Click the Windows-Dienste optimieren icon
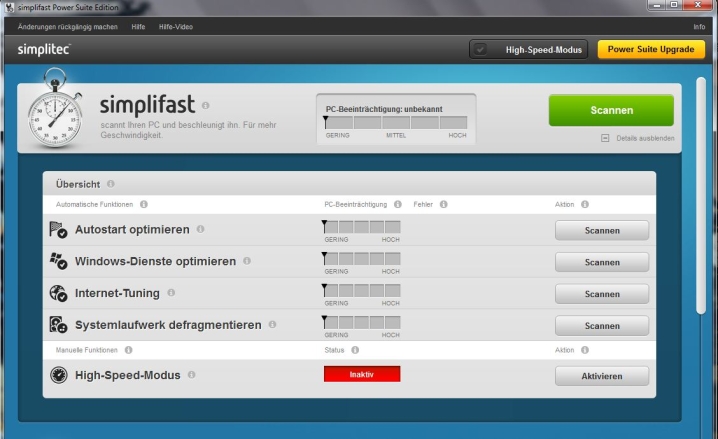The image size is (718, 439). pyautogui.click(x=58, y=262)
